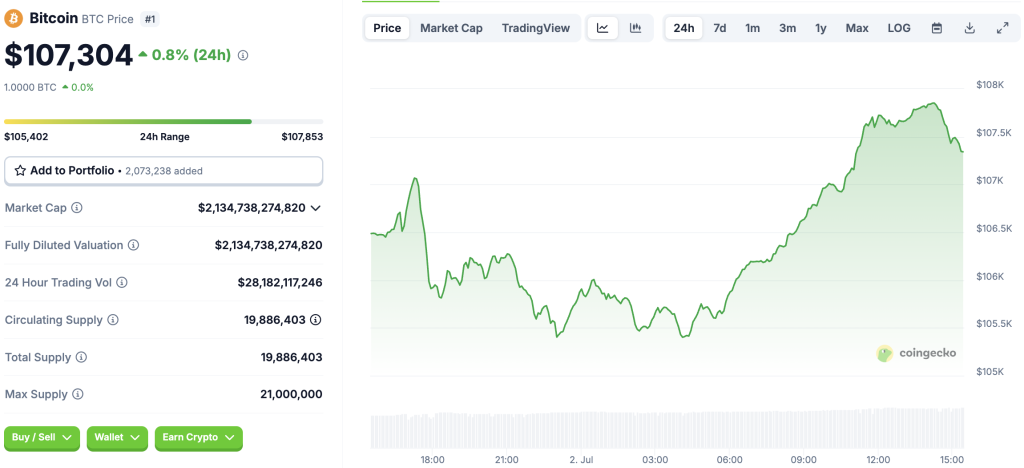This screenshot has width=1024, height=468.
Task: Switch to line chart view icon
Action: pos(603,28)
